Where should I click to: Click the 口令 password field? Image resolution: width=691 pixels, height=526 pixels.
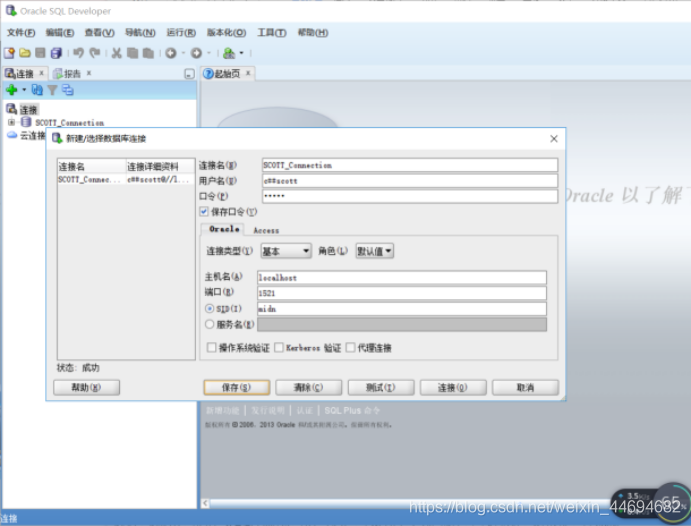pos(410,196)
